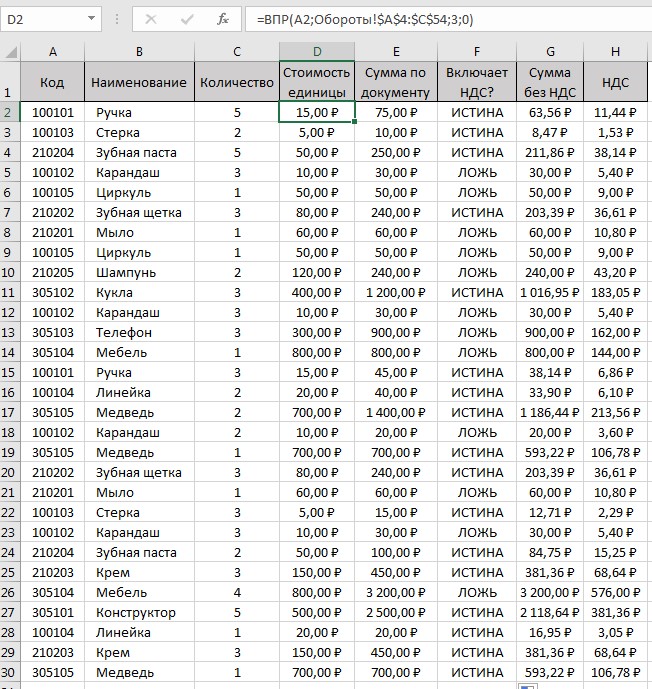Select column D header
This screenshot has width=652, height=689.
pos(317,52)
